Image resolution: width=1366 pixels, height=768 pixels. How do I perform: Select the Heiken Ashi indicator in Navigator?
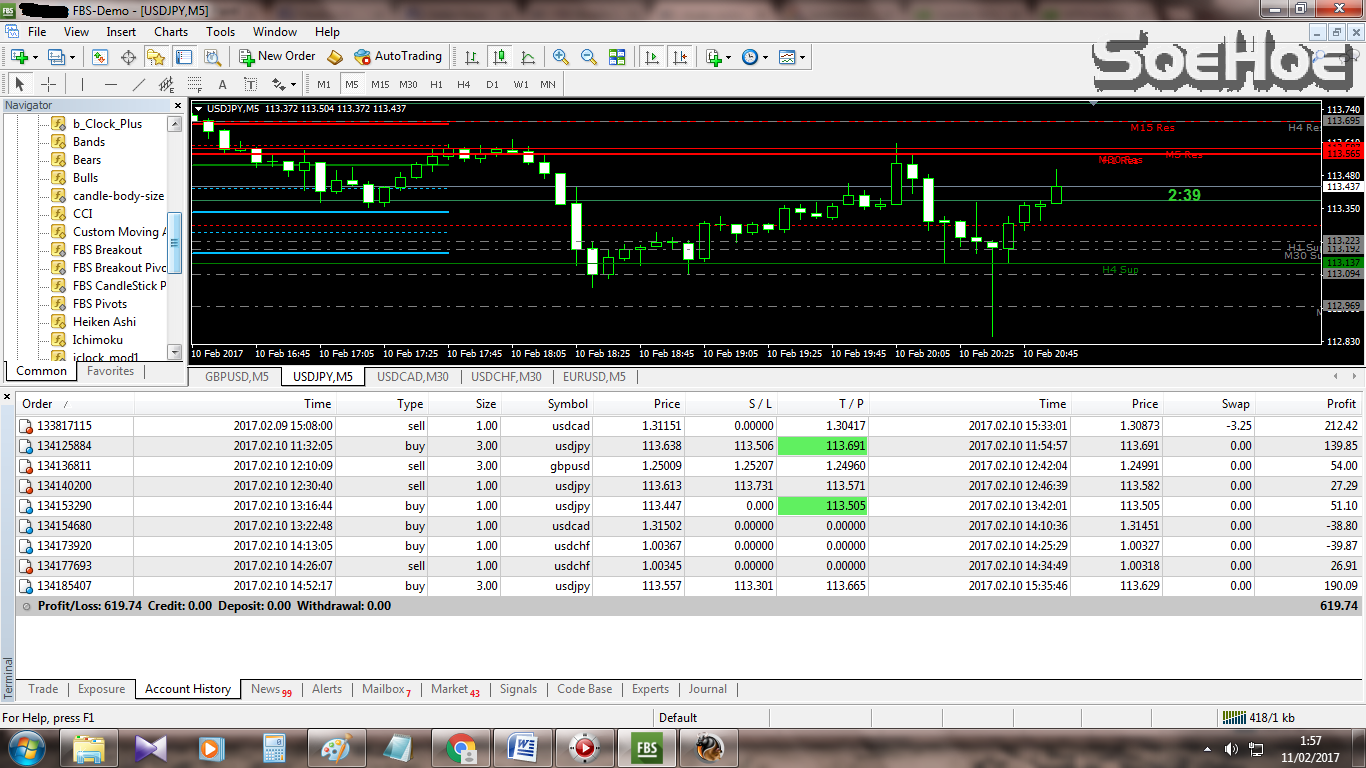tap(104, 321)
